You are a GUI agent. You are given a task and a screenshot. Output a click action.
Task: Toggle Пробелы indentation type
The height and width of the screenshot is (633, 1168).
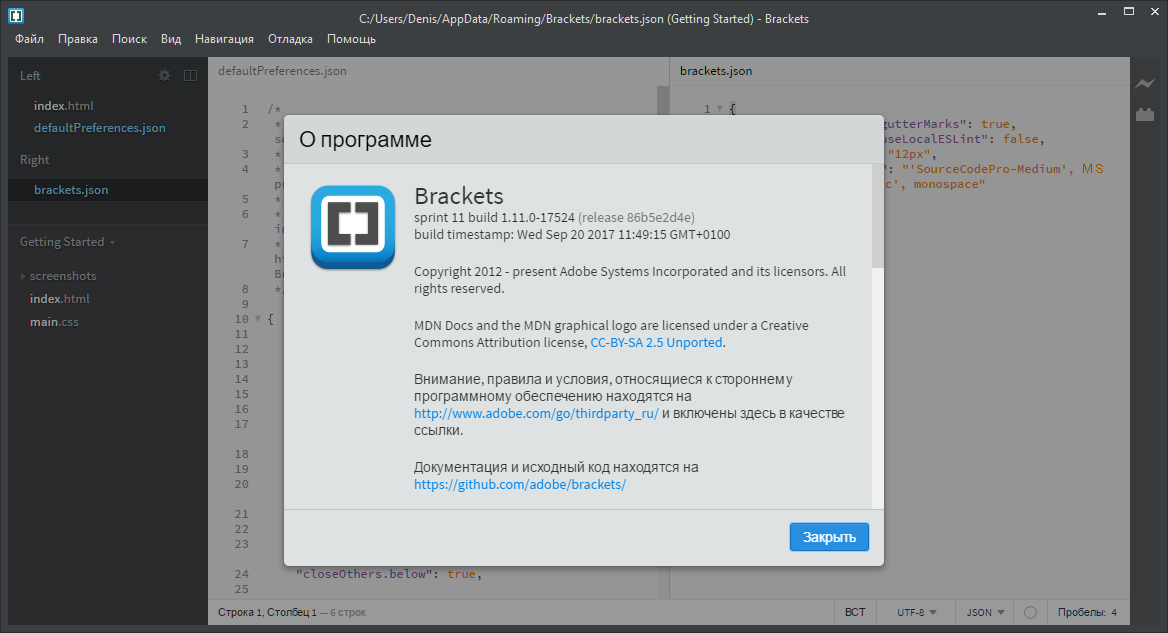coord(1082,612)
